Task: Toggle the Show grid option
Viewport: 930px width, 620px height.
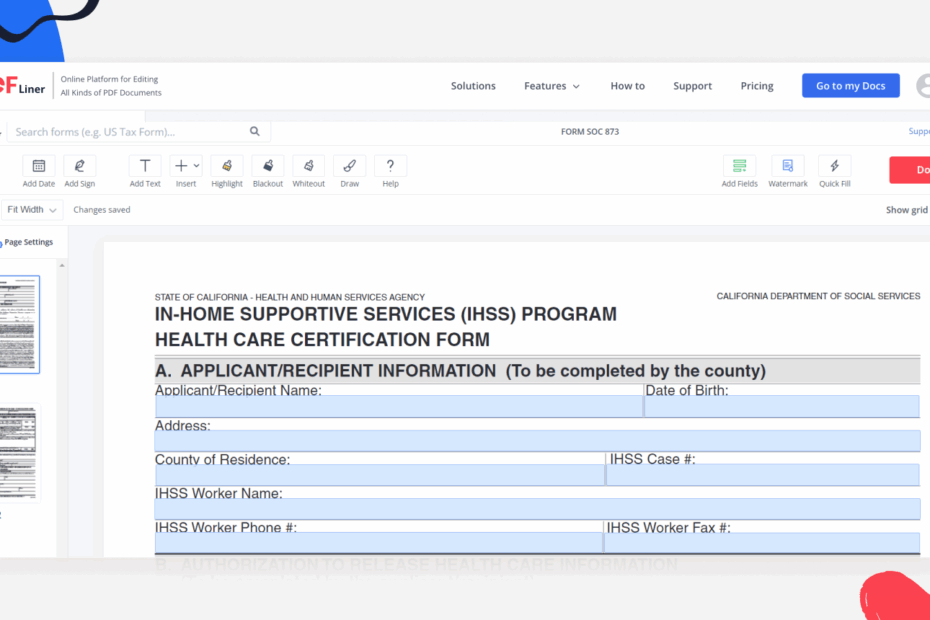Action: click(x=903, y=210)
